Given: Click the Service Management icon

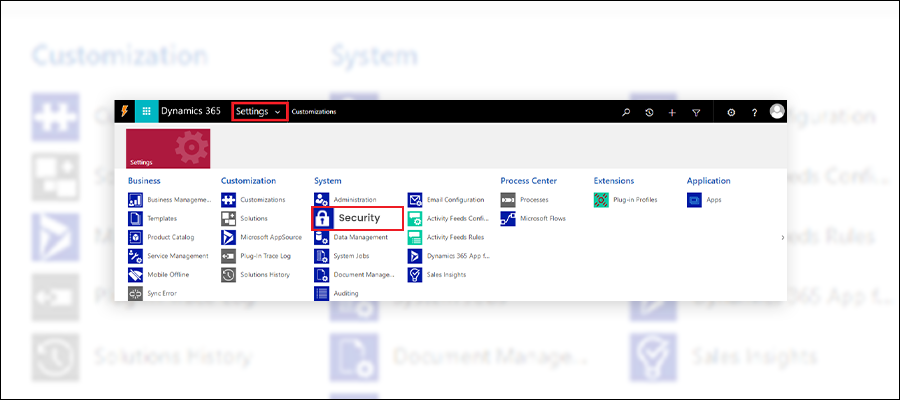Looking at the screenshot, I should tap(135, 256).
